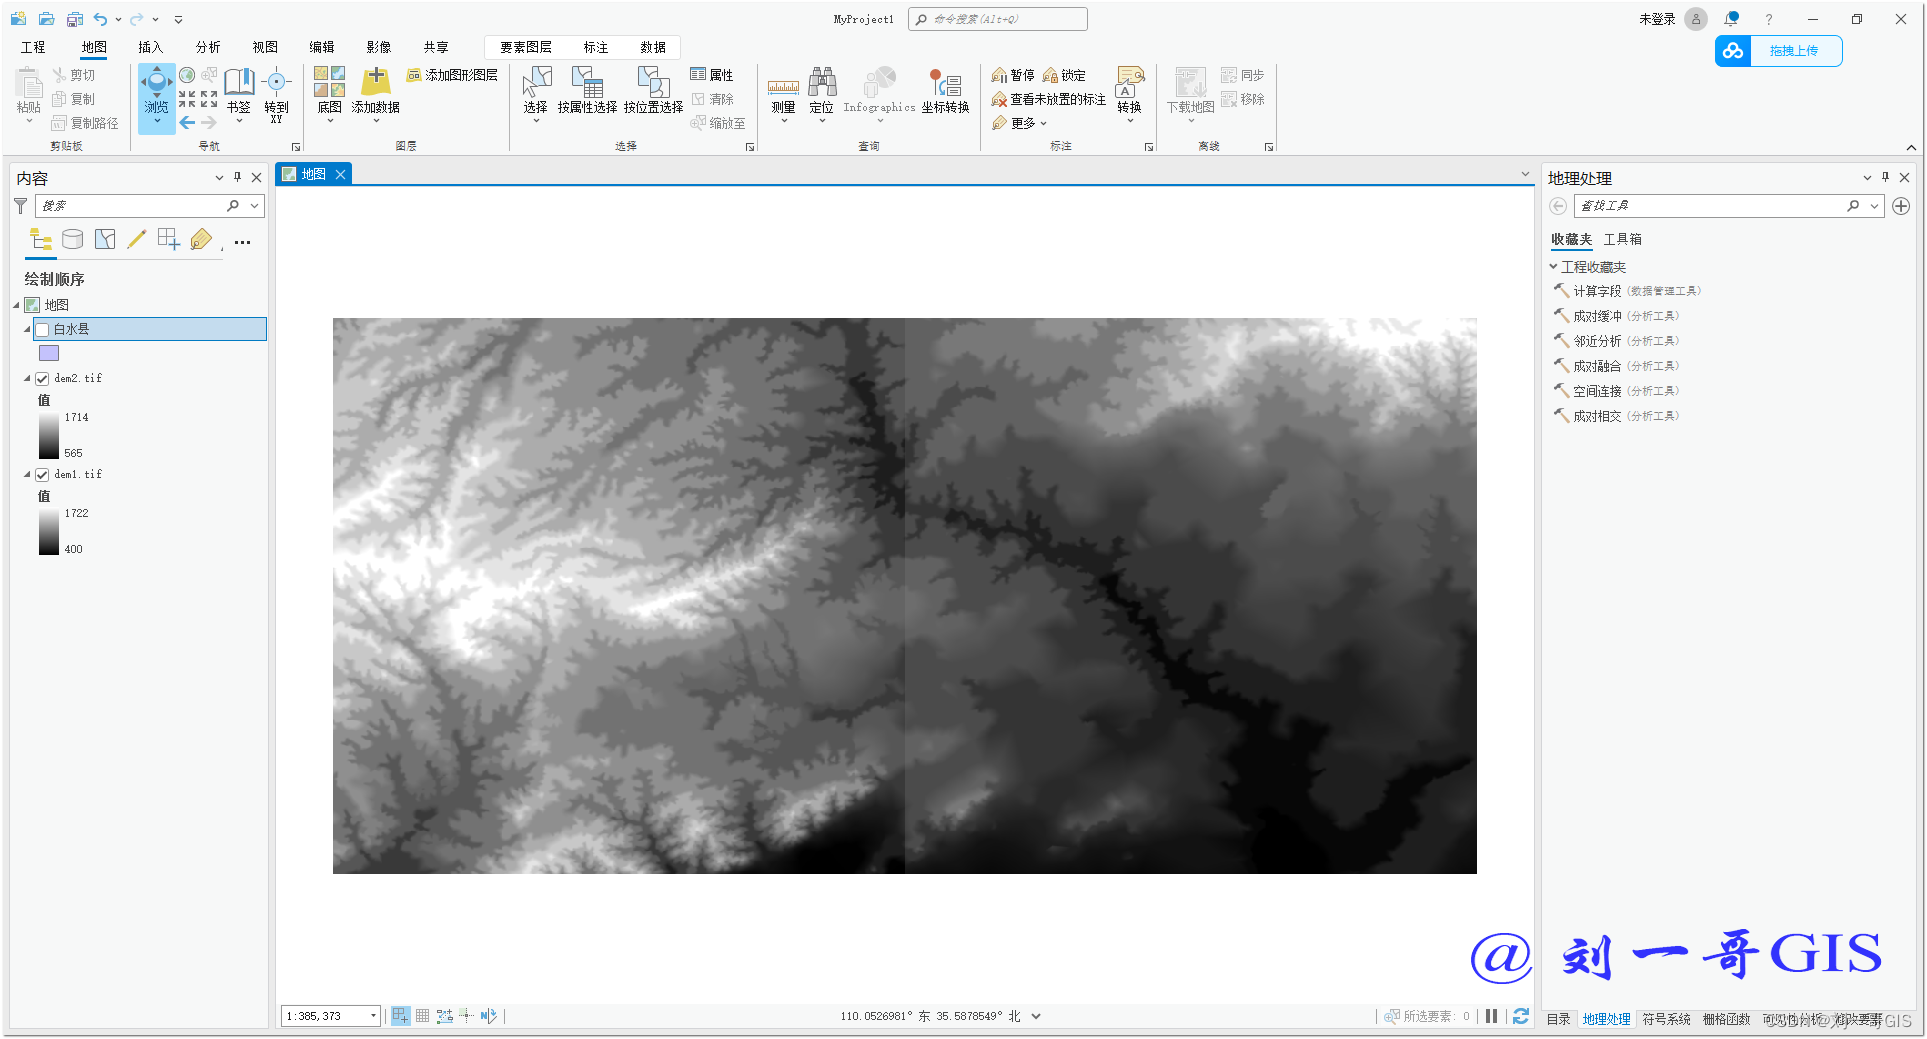Click the full extent globe icon
This screenshot has width=1927, height=1039.
pyautogui.click(x=187, y=76)
